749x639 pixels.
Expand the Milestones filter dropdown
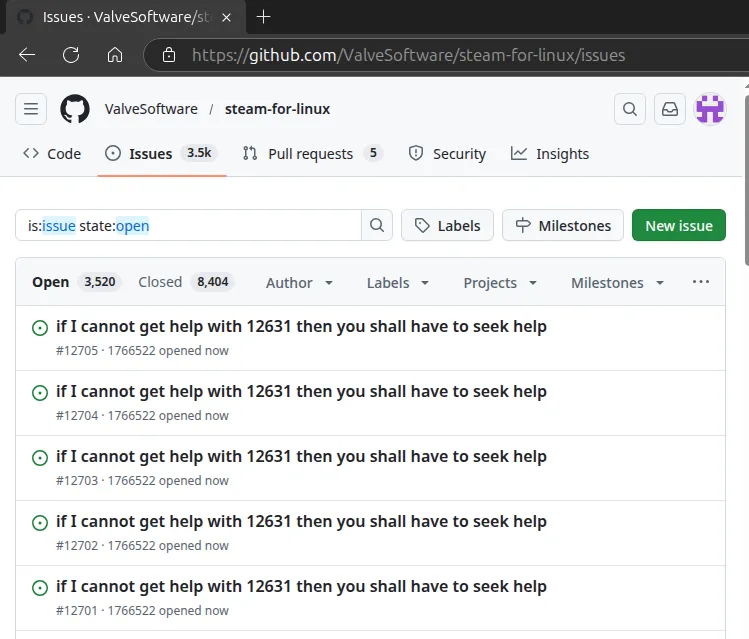coord(617,283)
